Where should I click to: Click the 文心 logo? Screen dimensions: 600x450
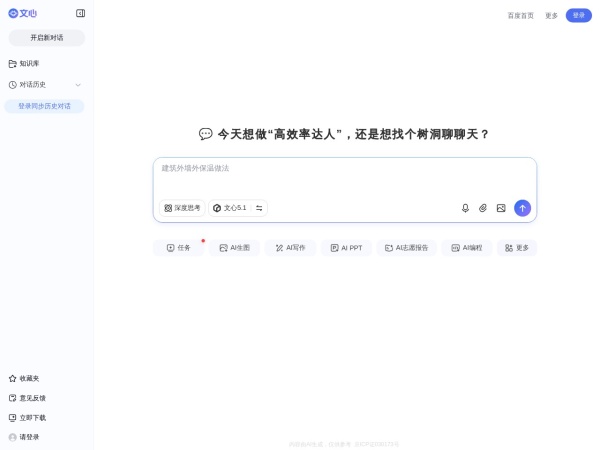coord(23,13)
